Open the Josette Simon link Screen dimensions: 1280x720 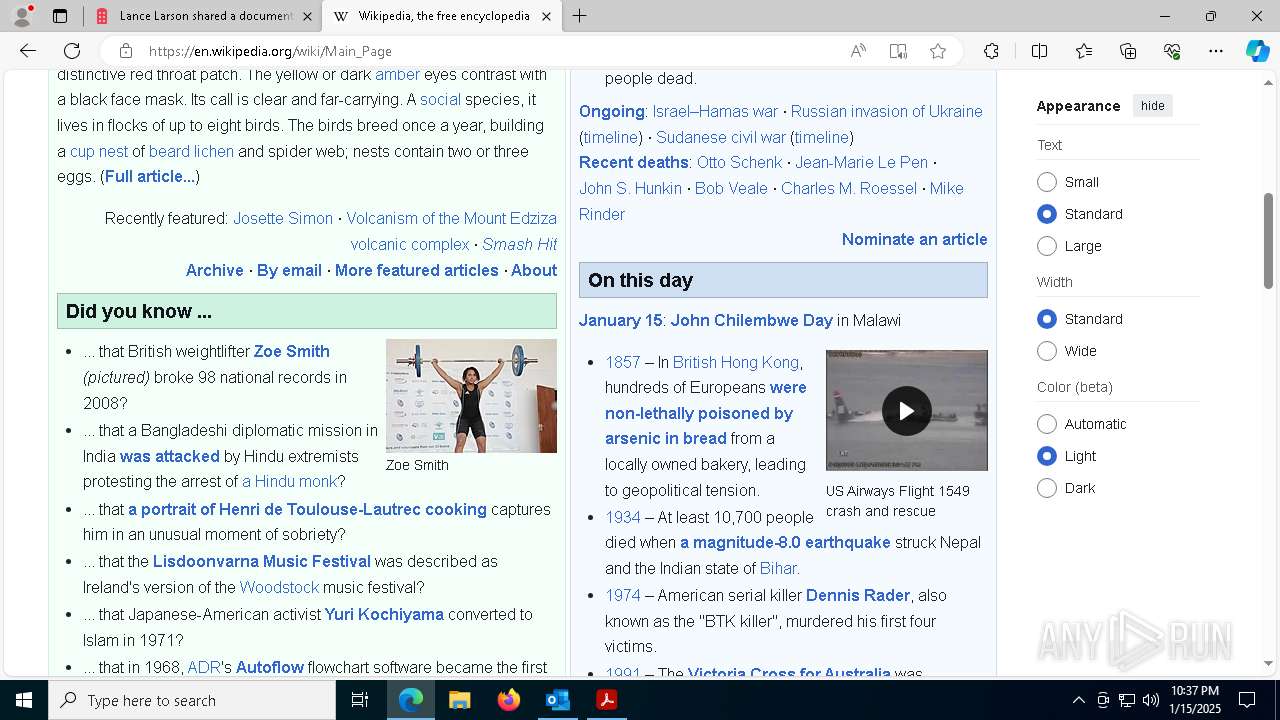pos(283,218)
